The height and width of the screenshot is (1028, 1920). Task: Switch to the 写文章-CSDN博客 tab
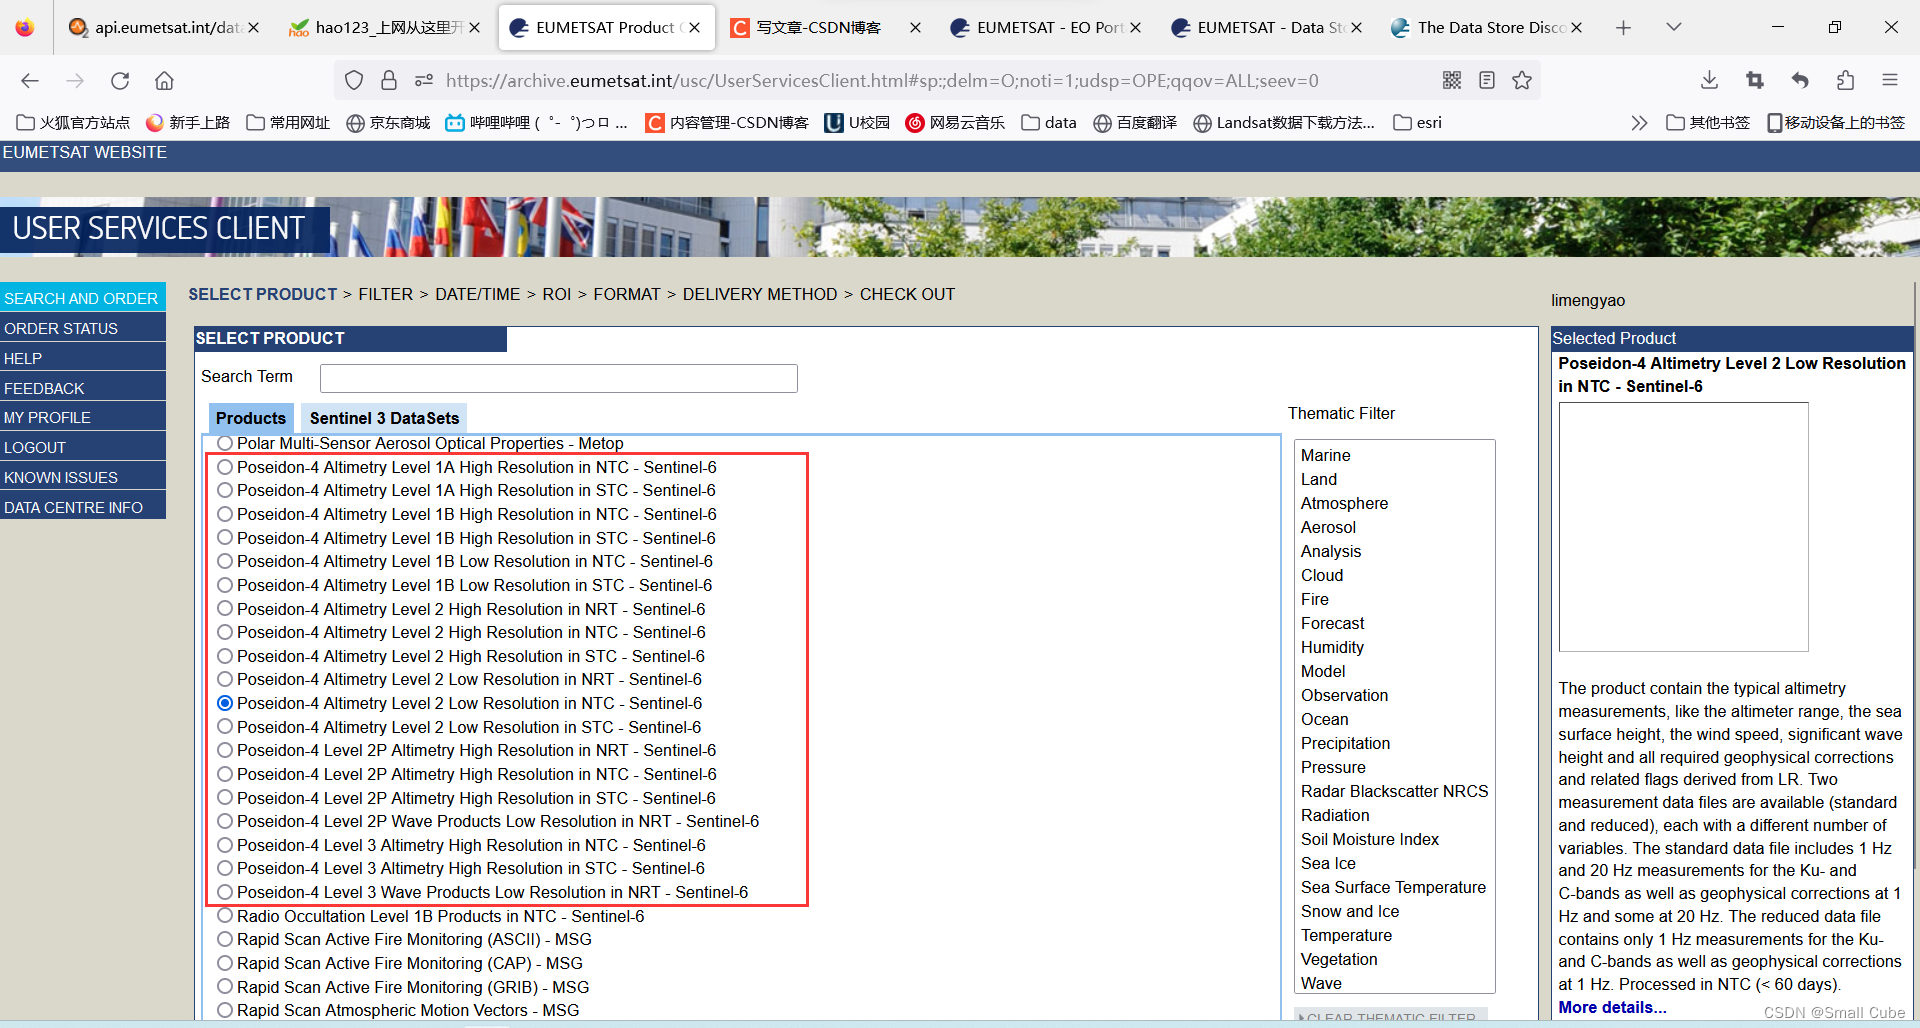(x=825, y=28)
